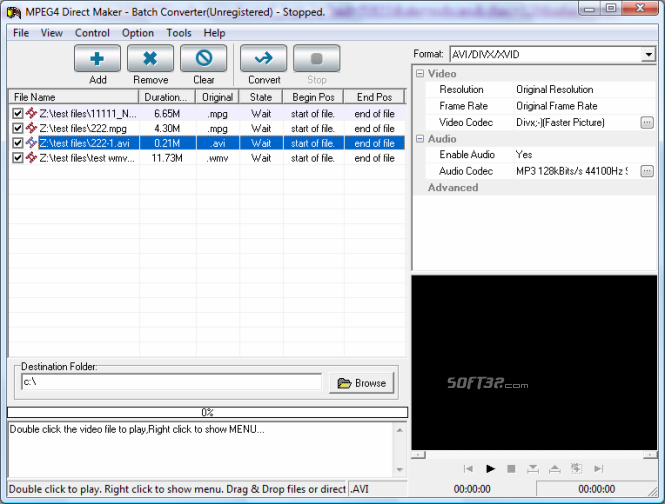The height and width of the screenshot is (504, 665).
Task: Open the Format dropdown AVI/DIVX/XVID
Action: click(x=648, y=54)
